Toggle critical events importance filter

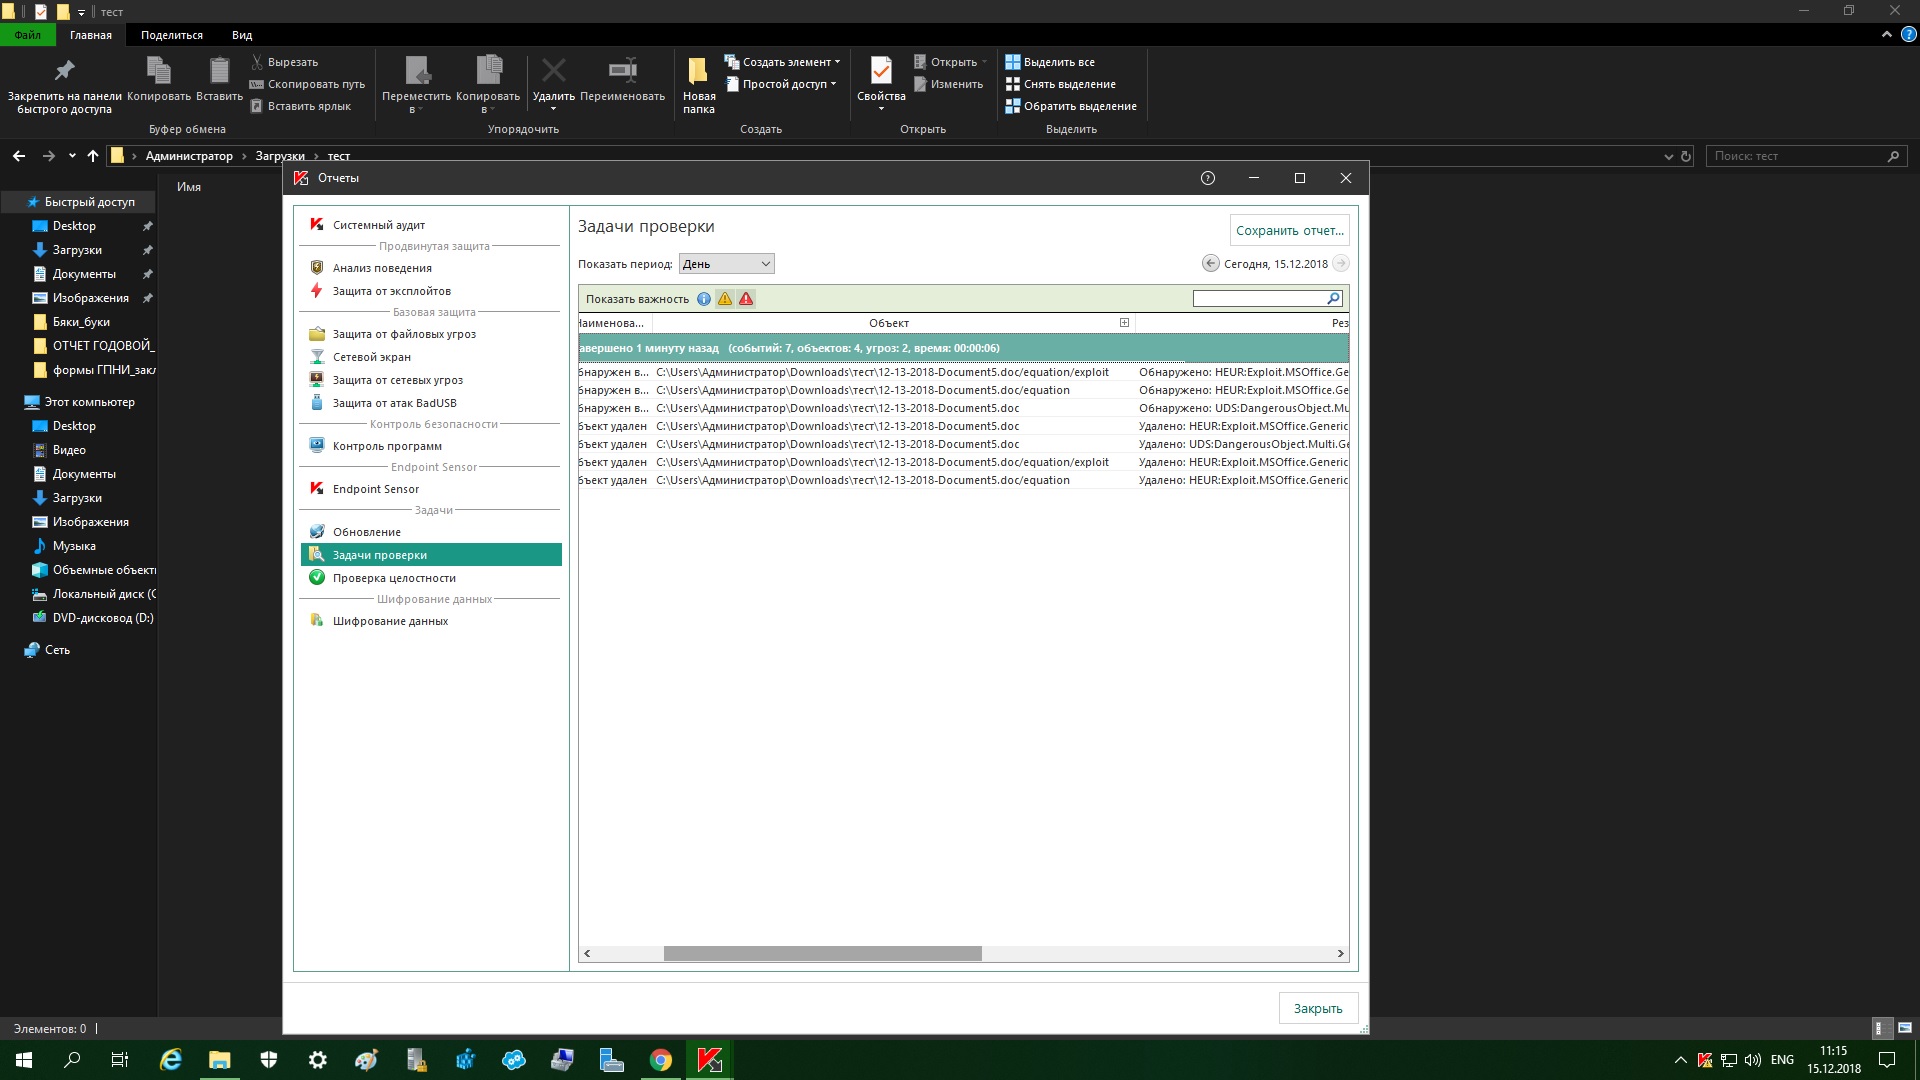pos(746,299)
